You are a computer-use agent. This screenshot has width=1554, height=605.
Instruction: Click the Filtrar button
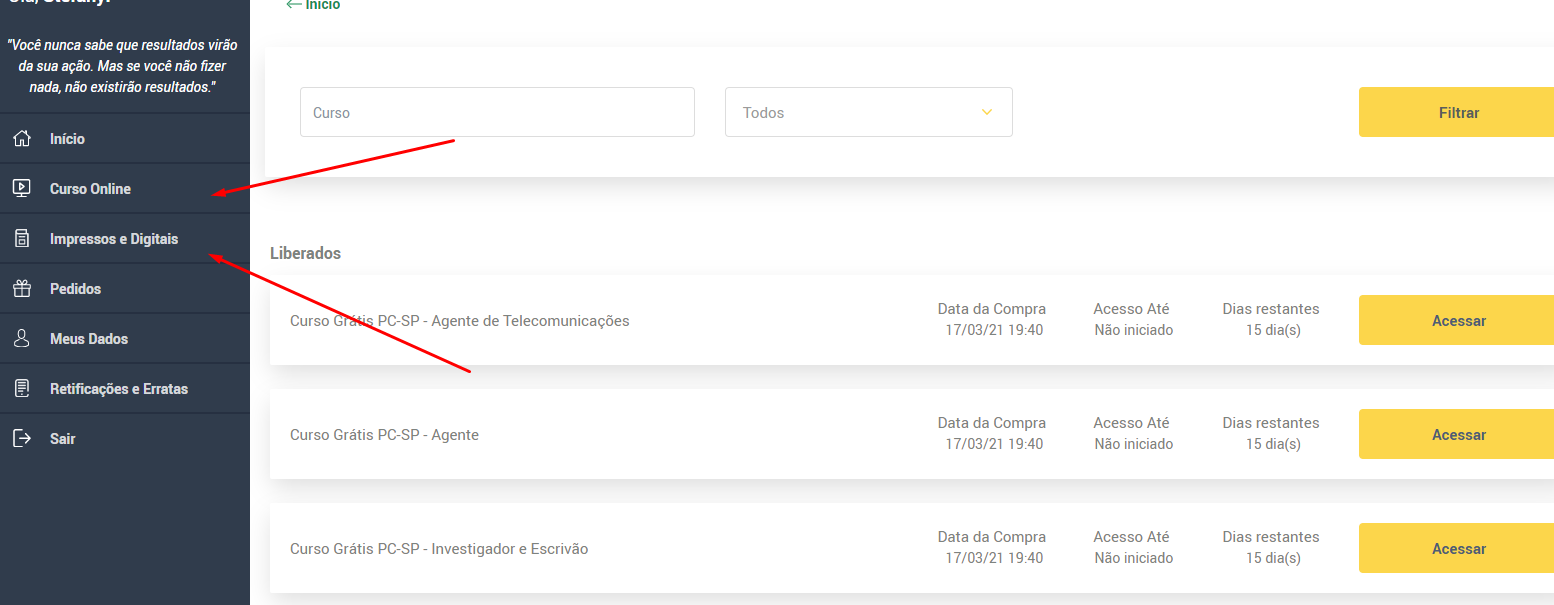coord(1456,112)
